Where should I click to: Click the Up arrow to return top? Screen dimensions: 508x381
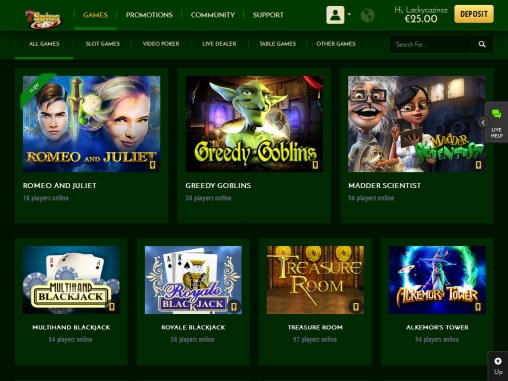click(x=498, y=366)
